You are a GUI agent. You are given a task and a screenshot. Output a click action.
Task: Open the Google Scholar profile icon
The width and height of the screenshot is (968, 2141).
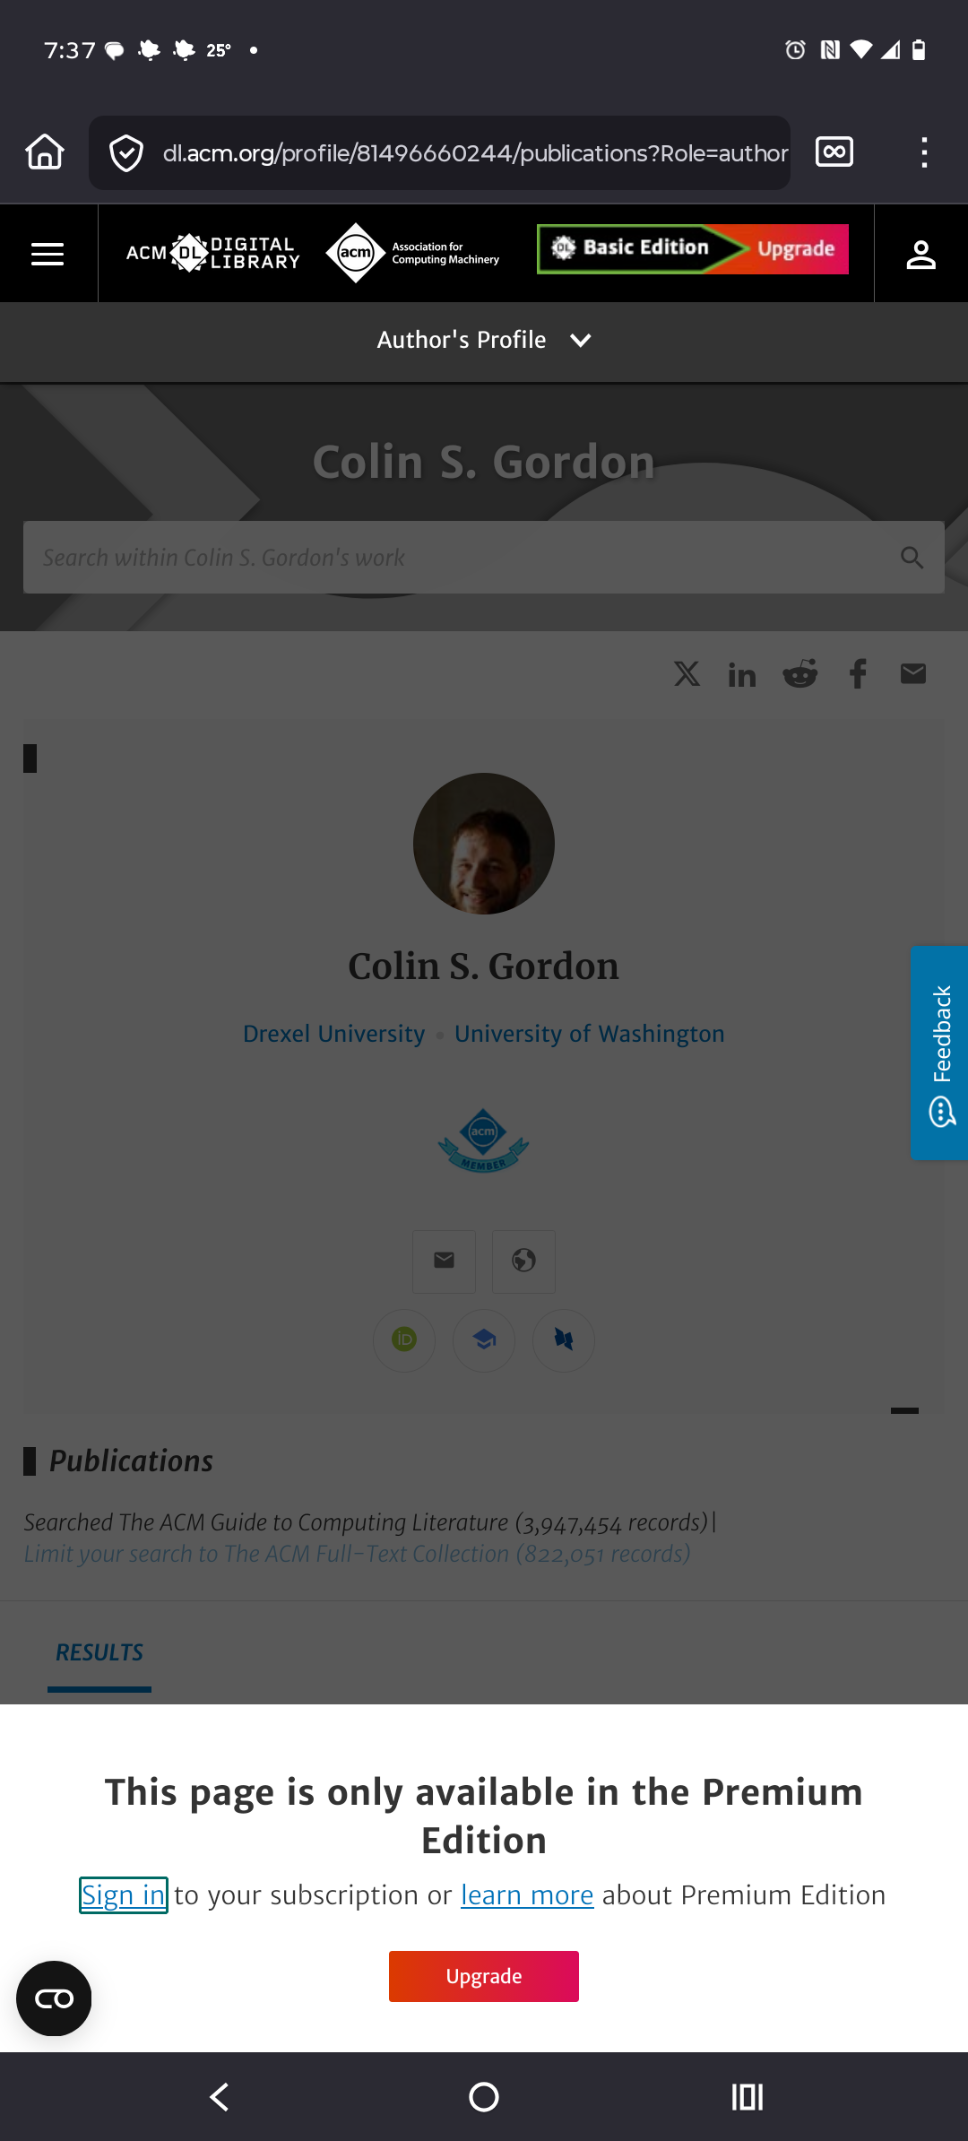(x=484, y=1339)
